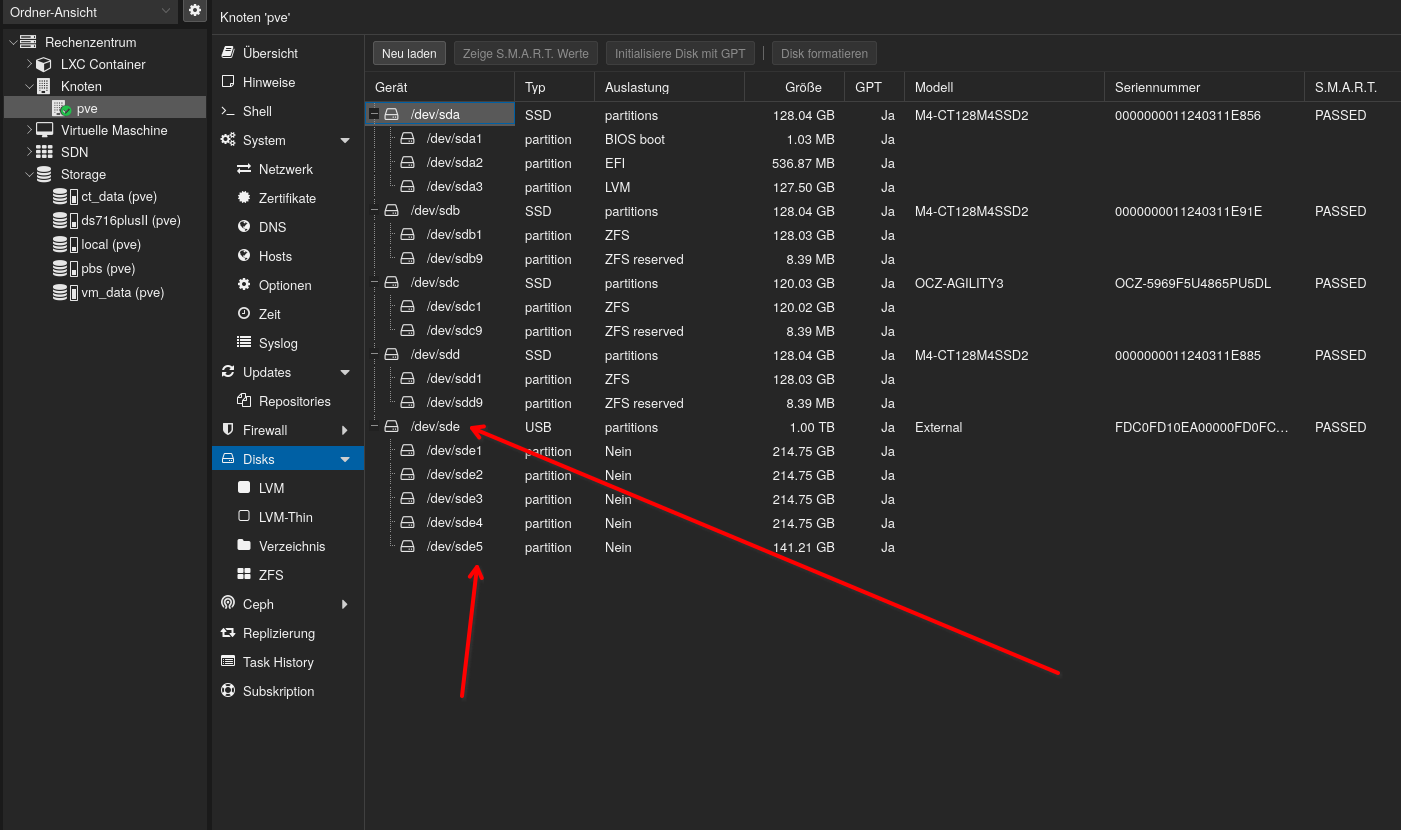Expand the SDN tree node
1401x830 pixels.
pos(29,152)
